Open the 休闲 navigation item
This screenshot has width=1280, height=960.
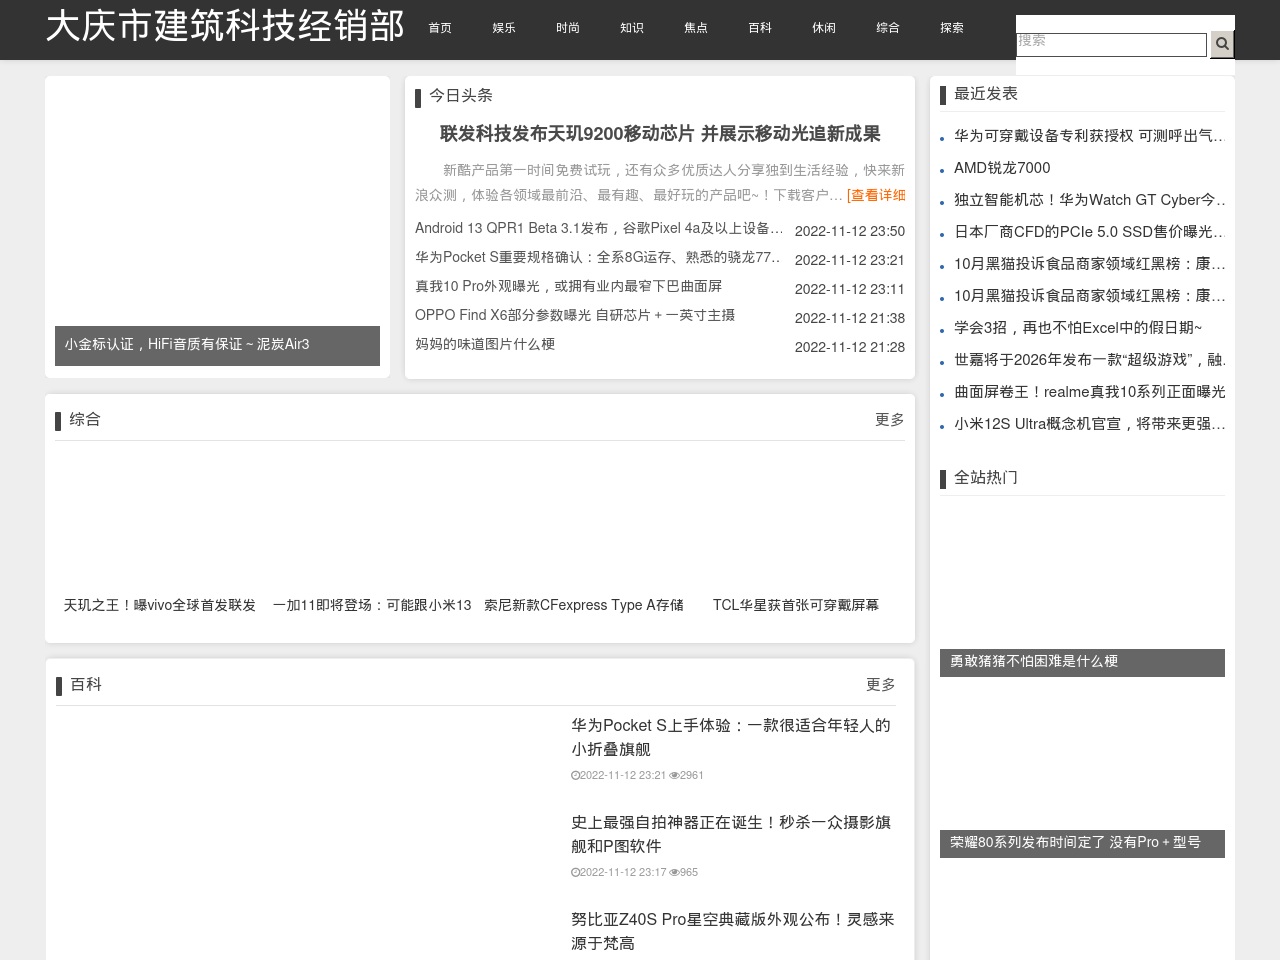pyautogui.click(x=824, y=28)
